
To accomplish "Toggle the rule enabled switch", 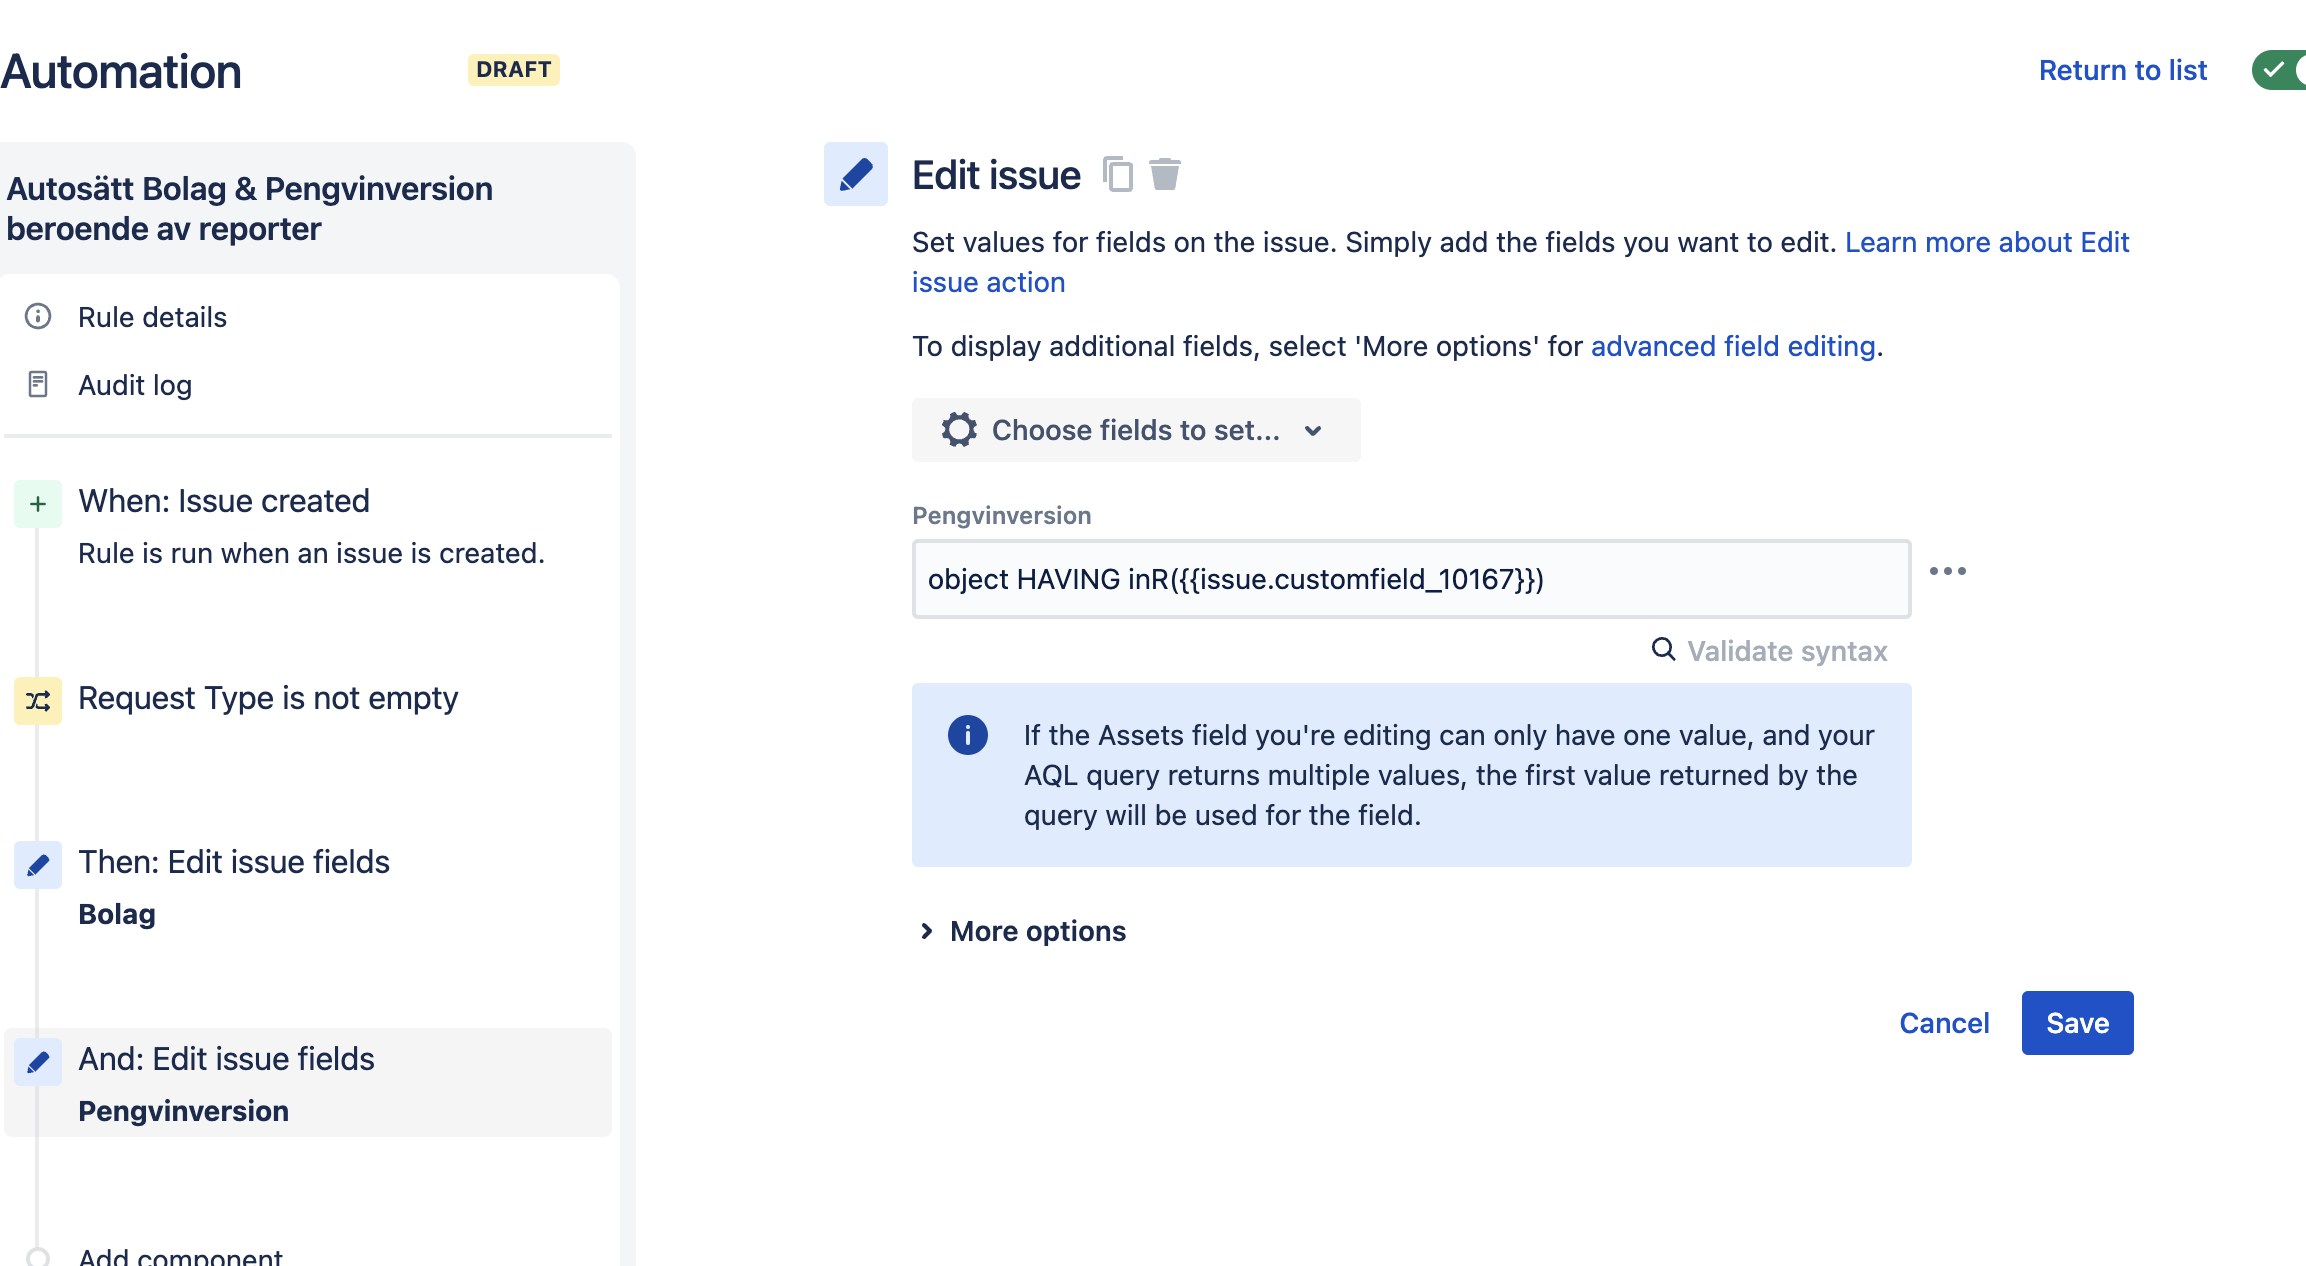I will [x=2279, y=70].
